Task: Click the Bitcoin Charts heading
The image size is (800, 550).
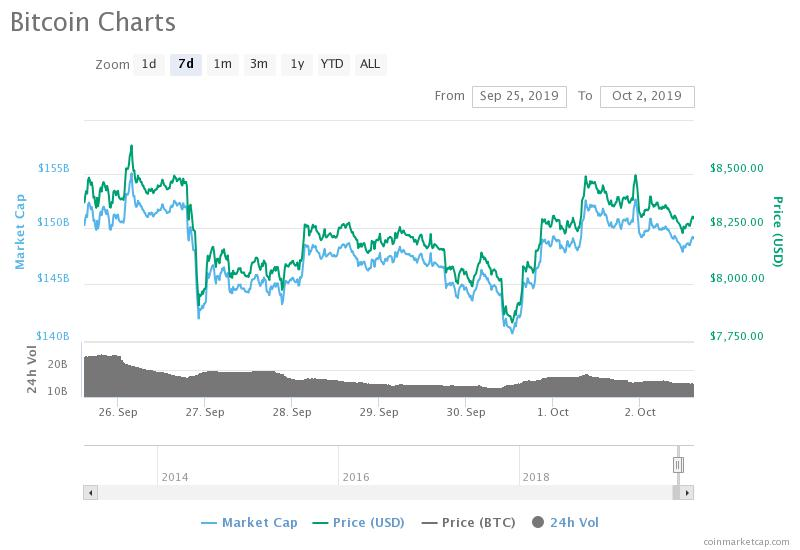Action: tap(93, 22)
